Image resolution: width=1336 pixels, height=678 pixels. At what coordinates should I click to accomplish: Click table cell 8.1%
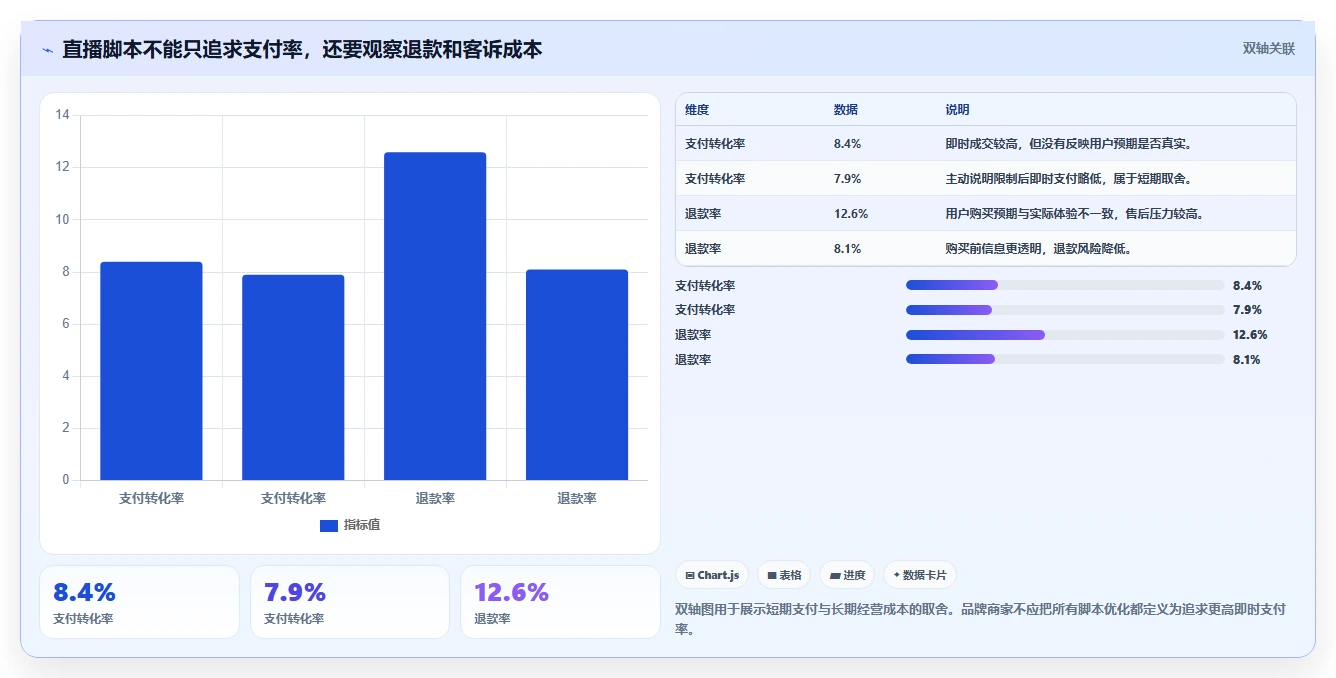pyautogui.click(x=848, y=249)
